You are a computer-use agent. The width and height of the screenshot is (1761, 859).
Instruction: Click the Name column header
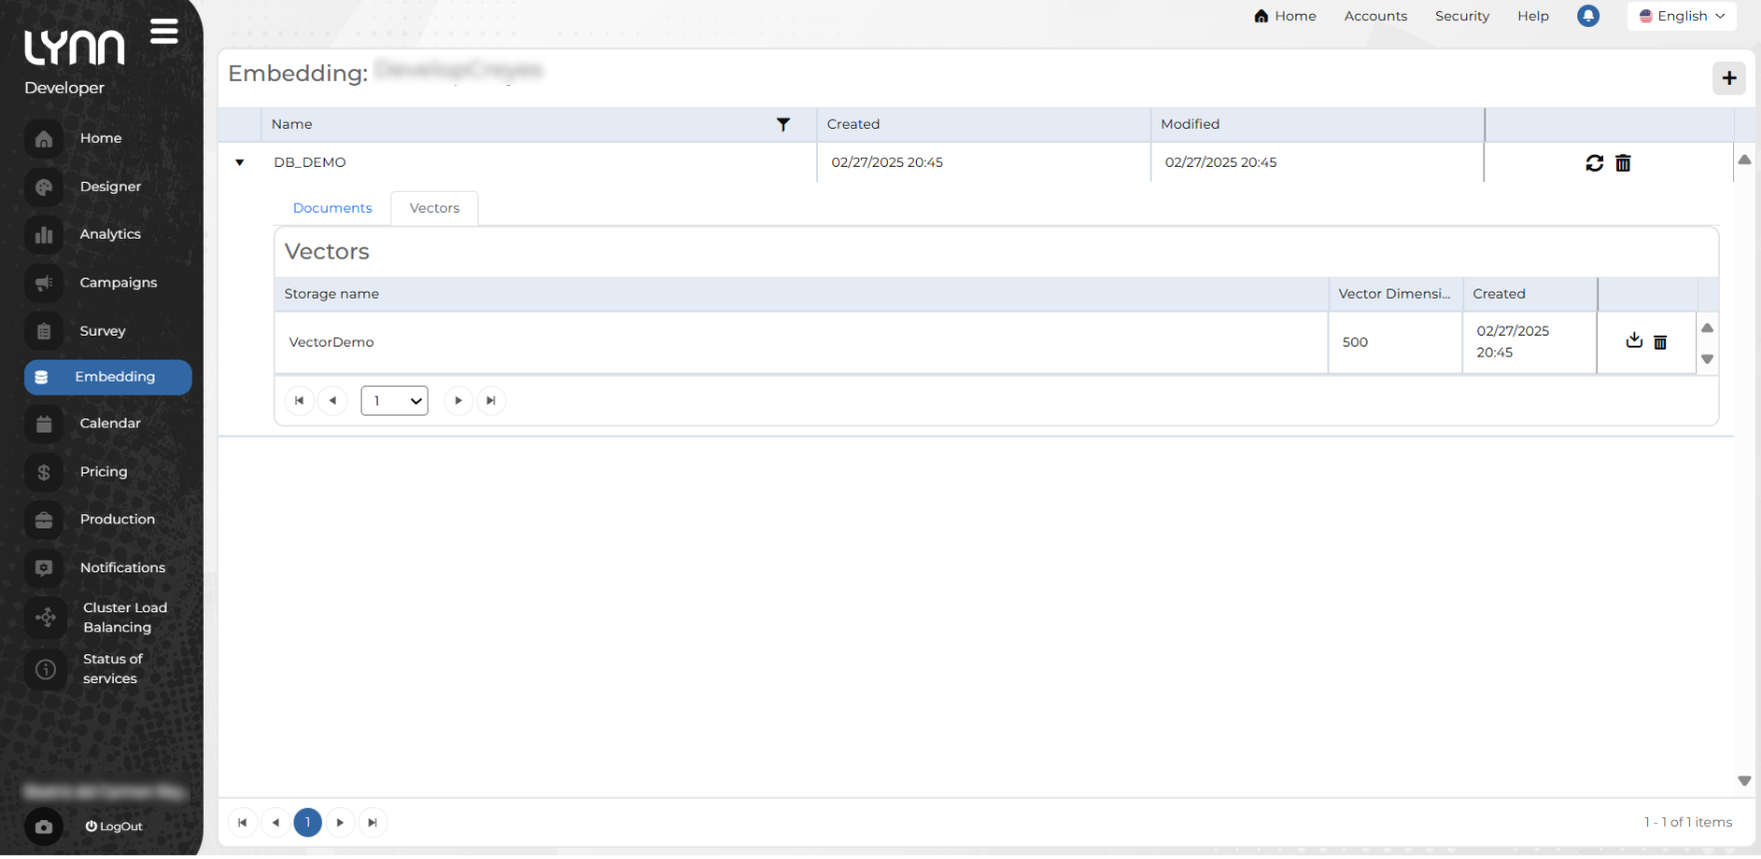(x=539, y=125)
